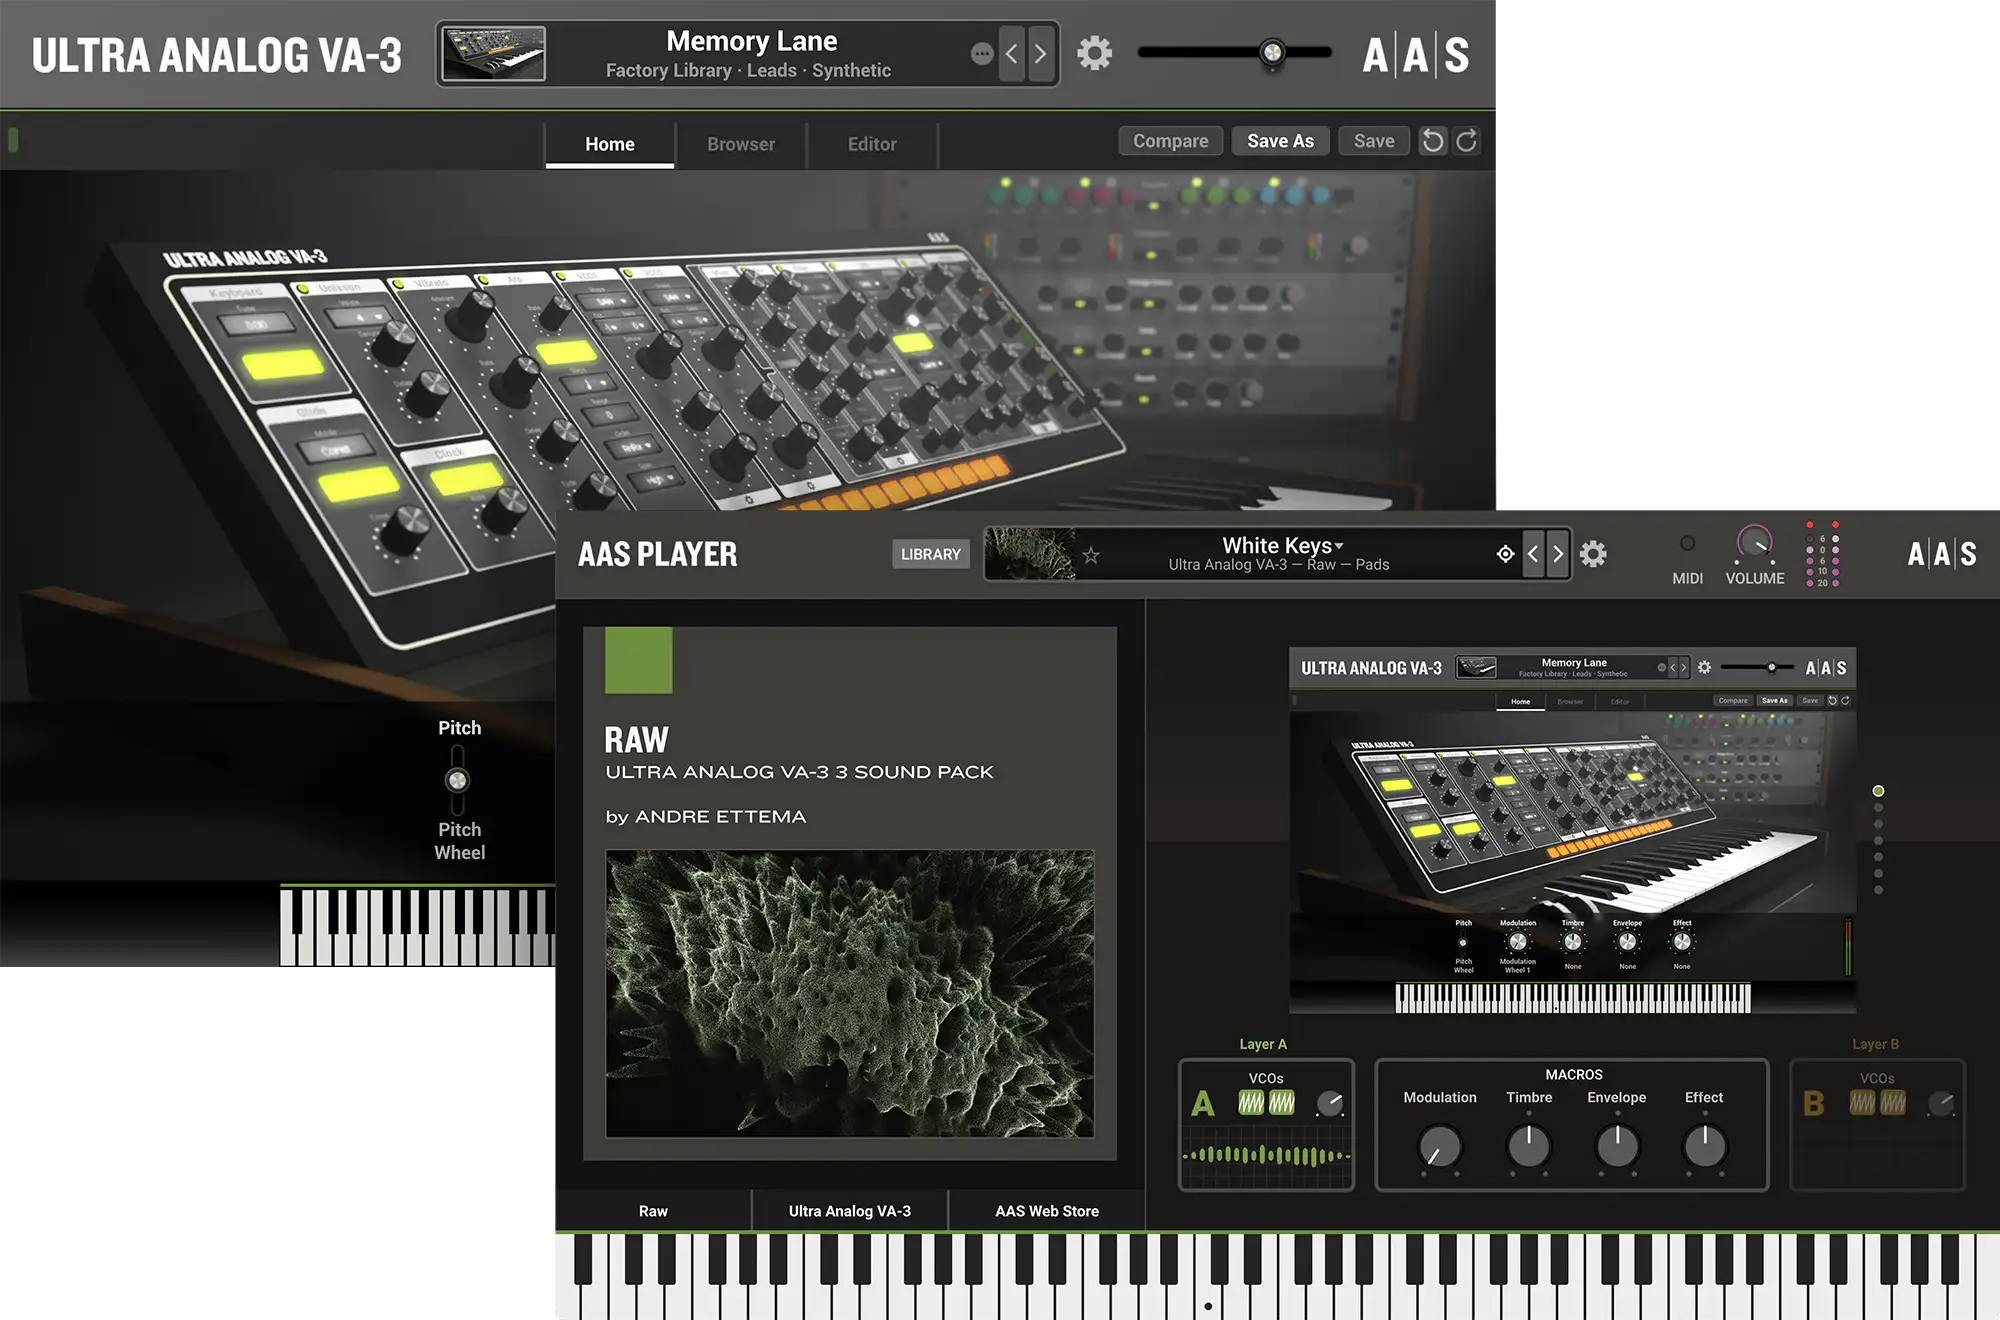Go to previous preset in Ultra Analog VA-3
This screenshot has height=1320, width=2000.
[x=1012, y=53]
